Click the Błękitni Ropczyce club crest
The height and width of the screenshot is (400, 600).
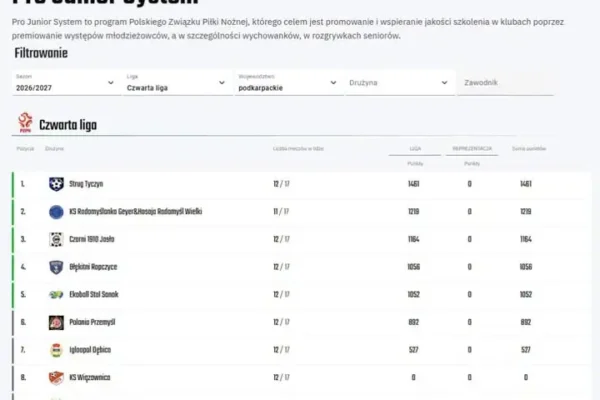click(x=56, y=267)
